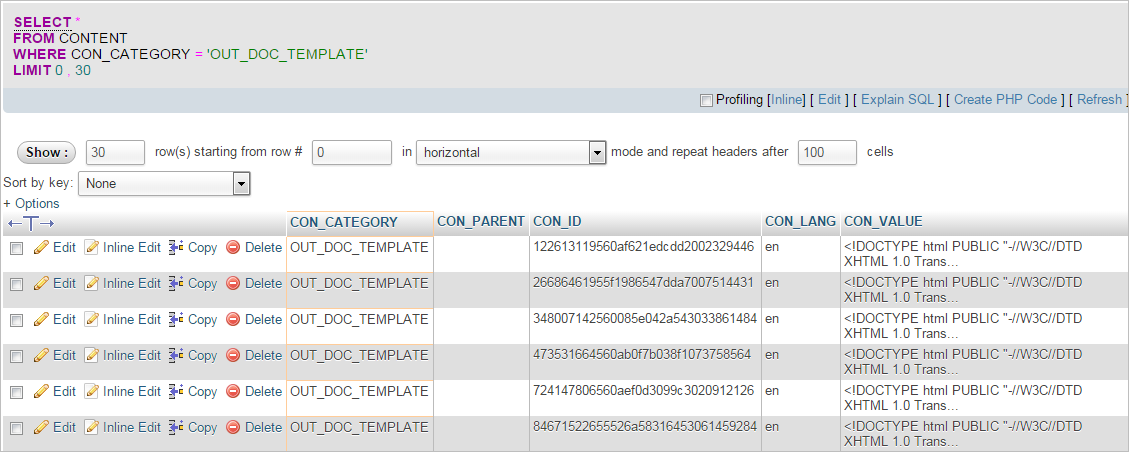Click the Delete icon in the last row
The height and width of the screenshot is (452, 1129).
(x=233, y=427)
